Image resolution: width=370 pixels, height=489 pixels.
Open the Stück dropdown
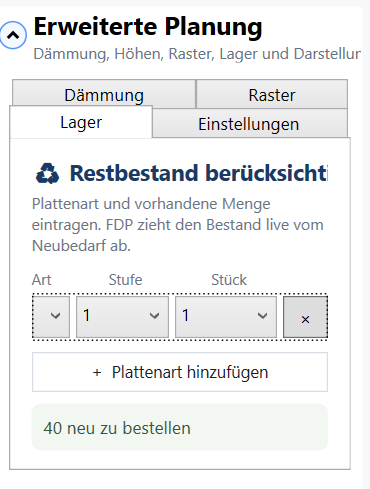pos(226,317)
